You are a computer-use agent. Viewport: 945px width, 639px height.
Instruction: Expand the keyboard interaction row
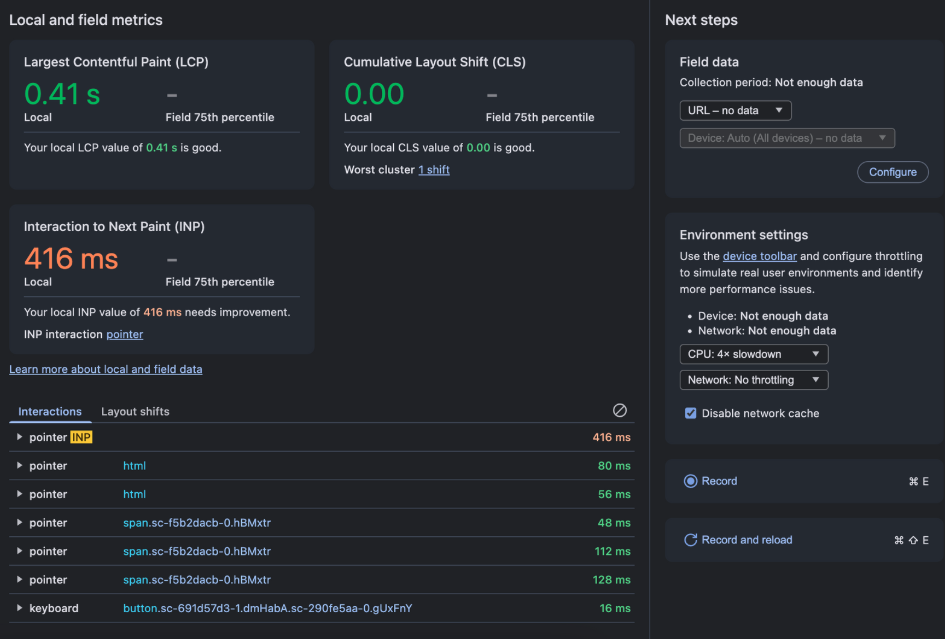point(18,608)
